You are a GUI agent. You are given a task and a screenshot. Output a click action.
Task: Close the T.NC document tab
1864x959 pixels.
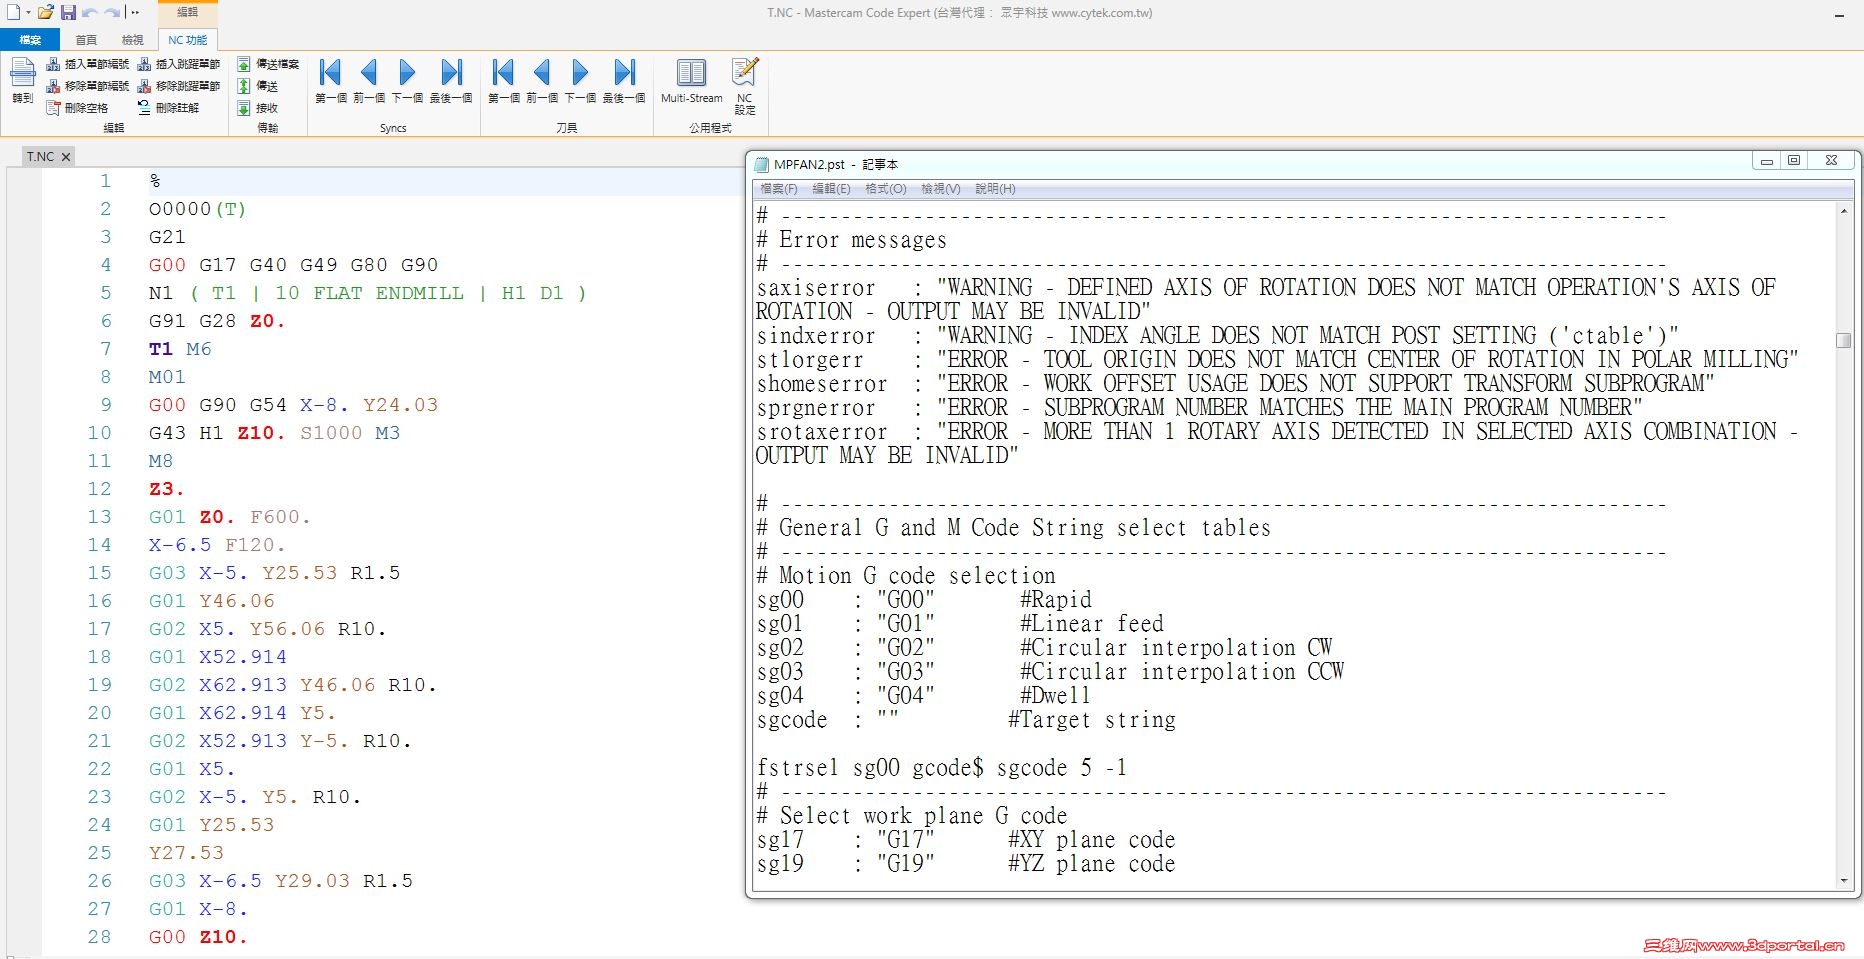click(66, 157)
